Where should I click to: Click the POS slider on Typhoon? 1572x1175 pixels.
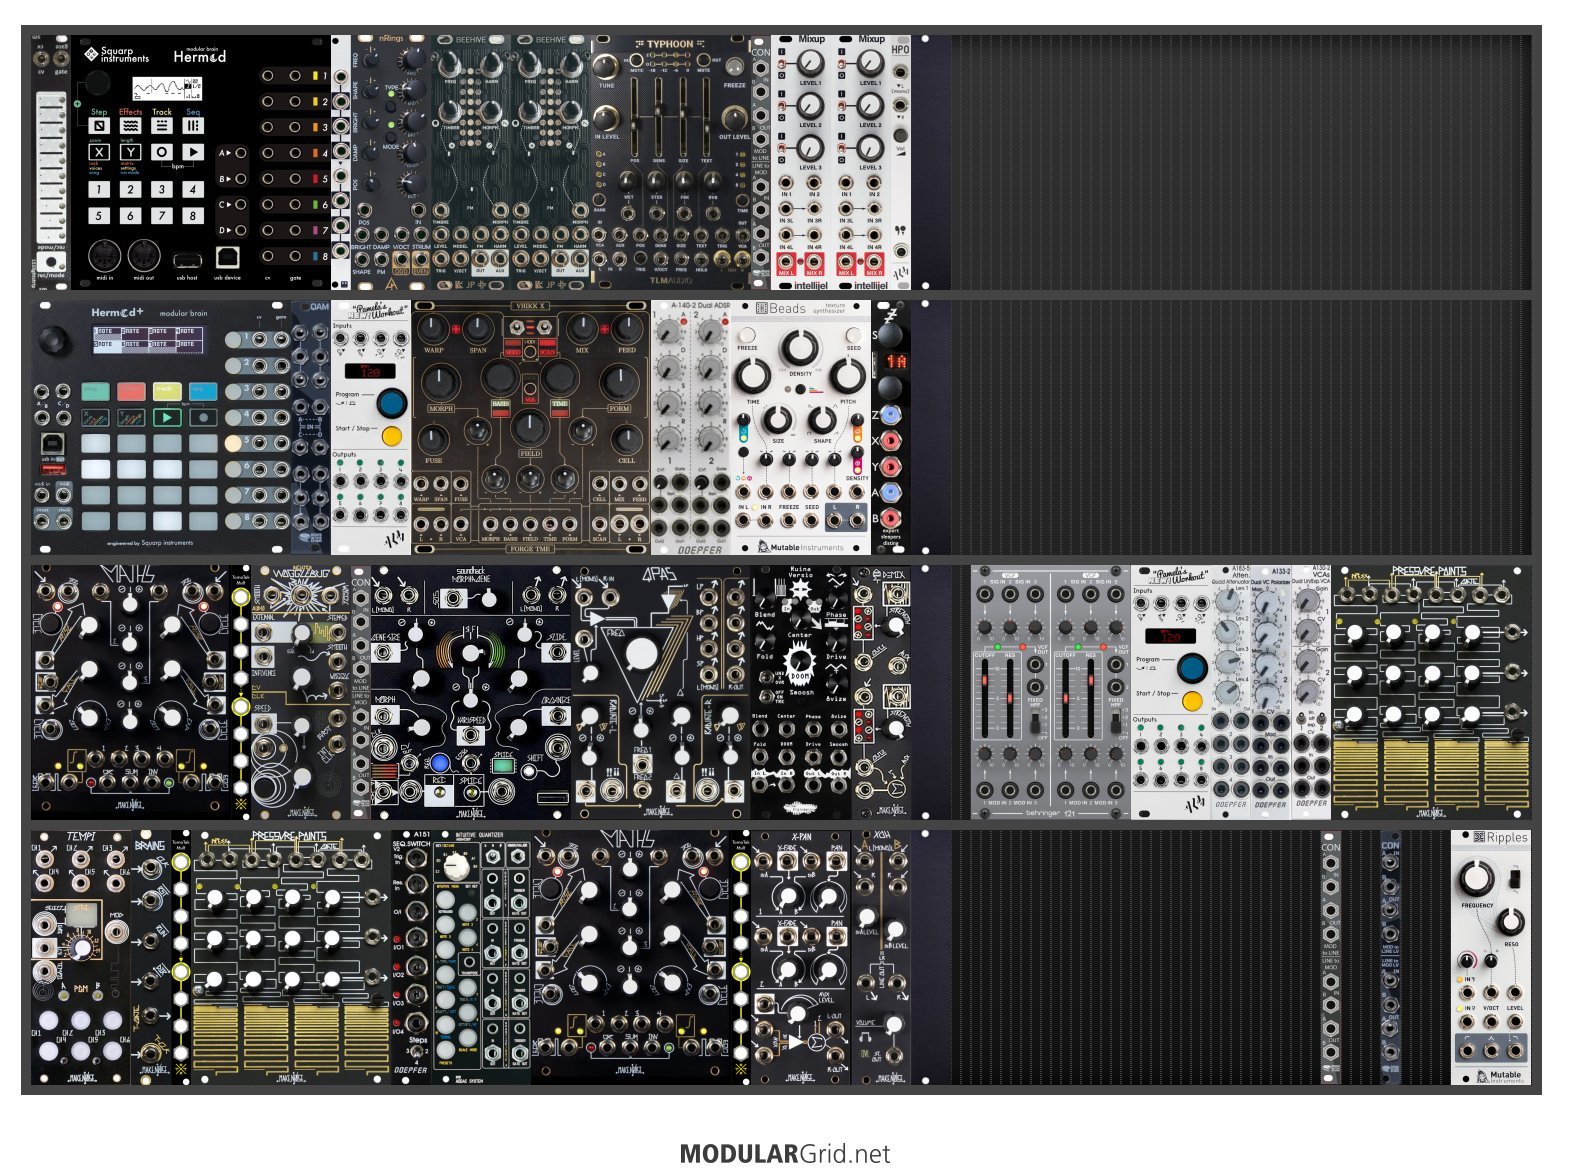pyautogui.click(x=635, y=118)
